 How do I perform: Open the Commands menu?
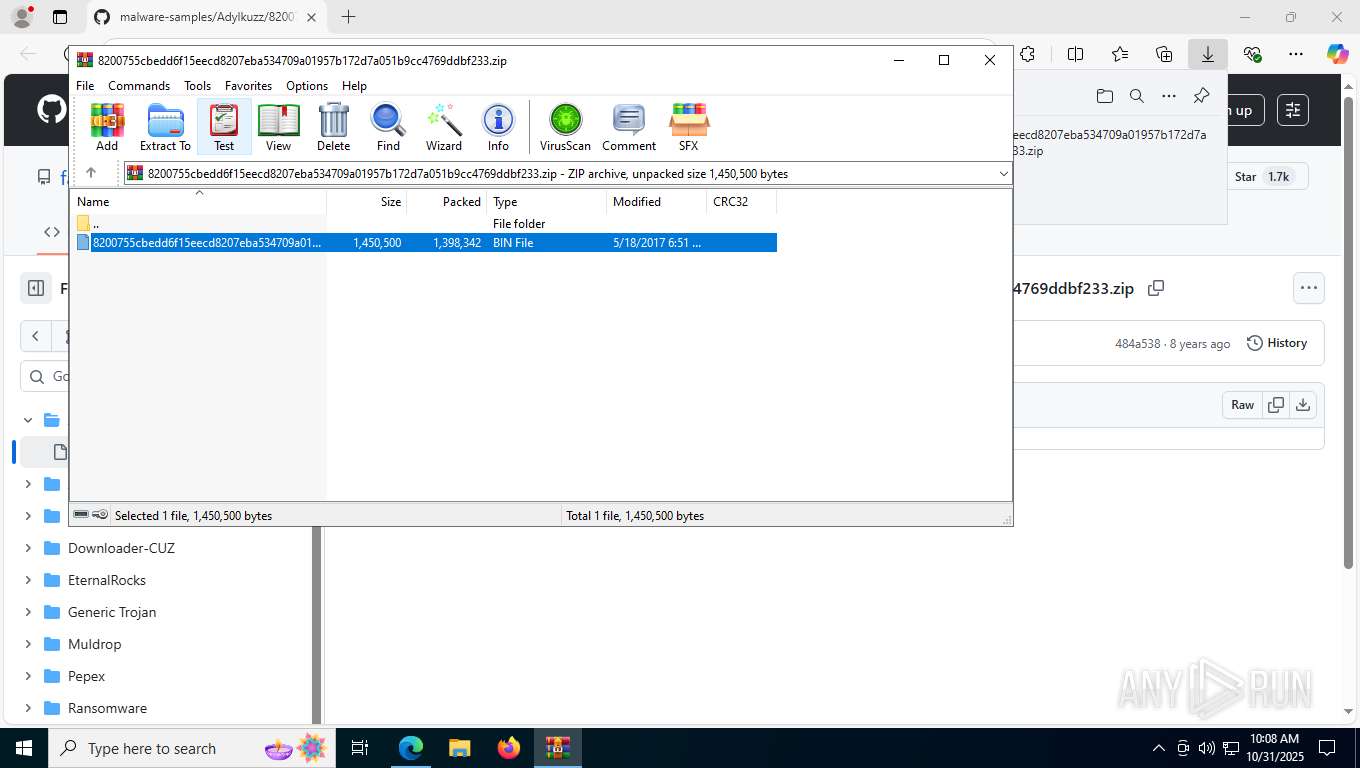(x=139, y=86)
